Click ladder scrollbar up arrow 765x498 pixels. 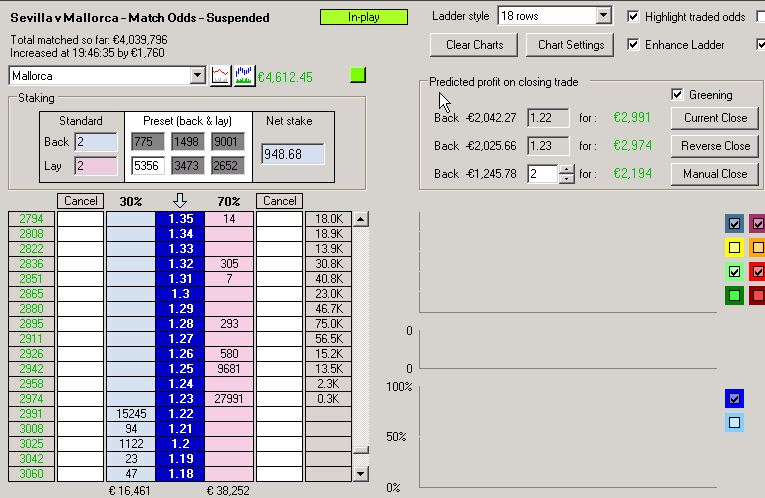pos(361,218)
